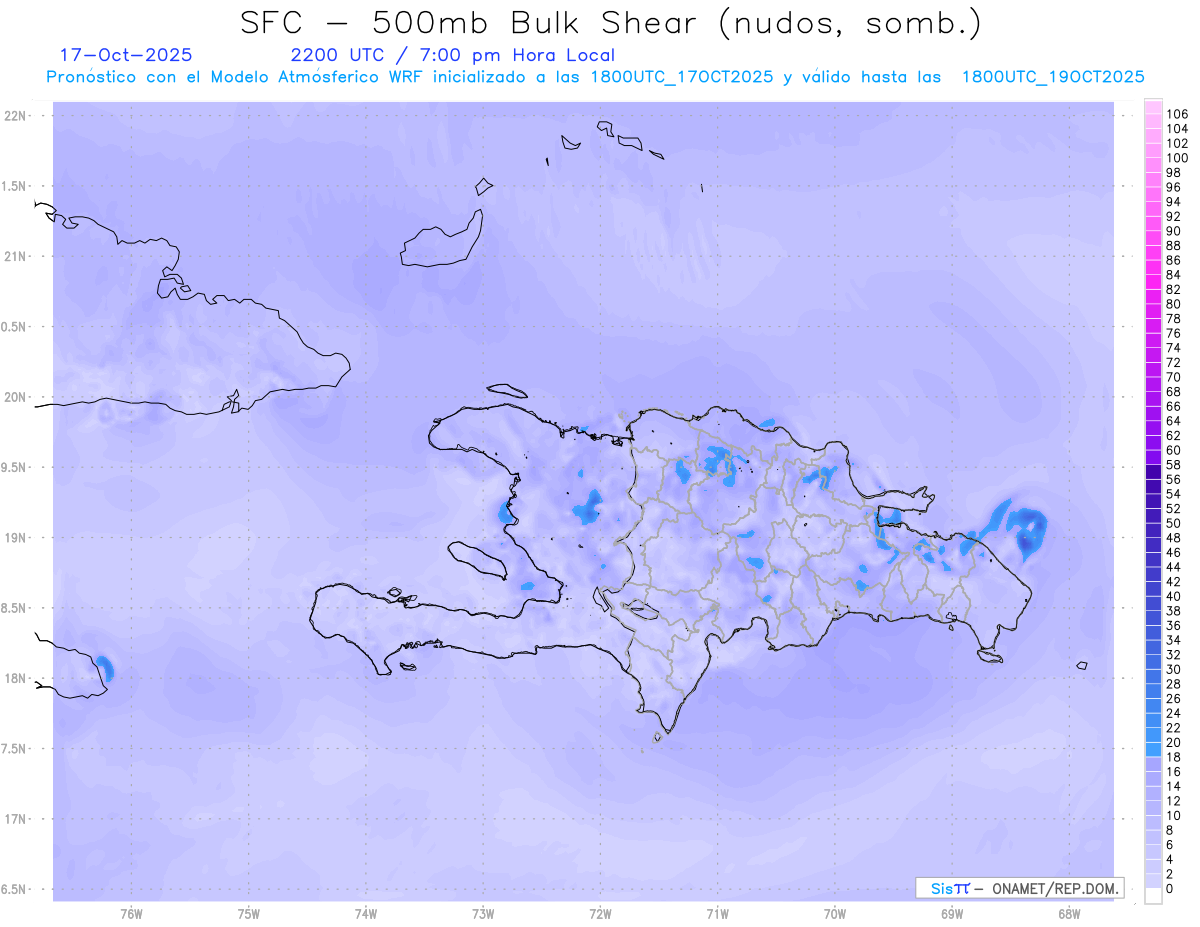The height and width of the screenshot is (927, 1200).
Task: Click the "71W" longitude label
Action: (x=717, y=913)
